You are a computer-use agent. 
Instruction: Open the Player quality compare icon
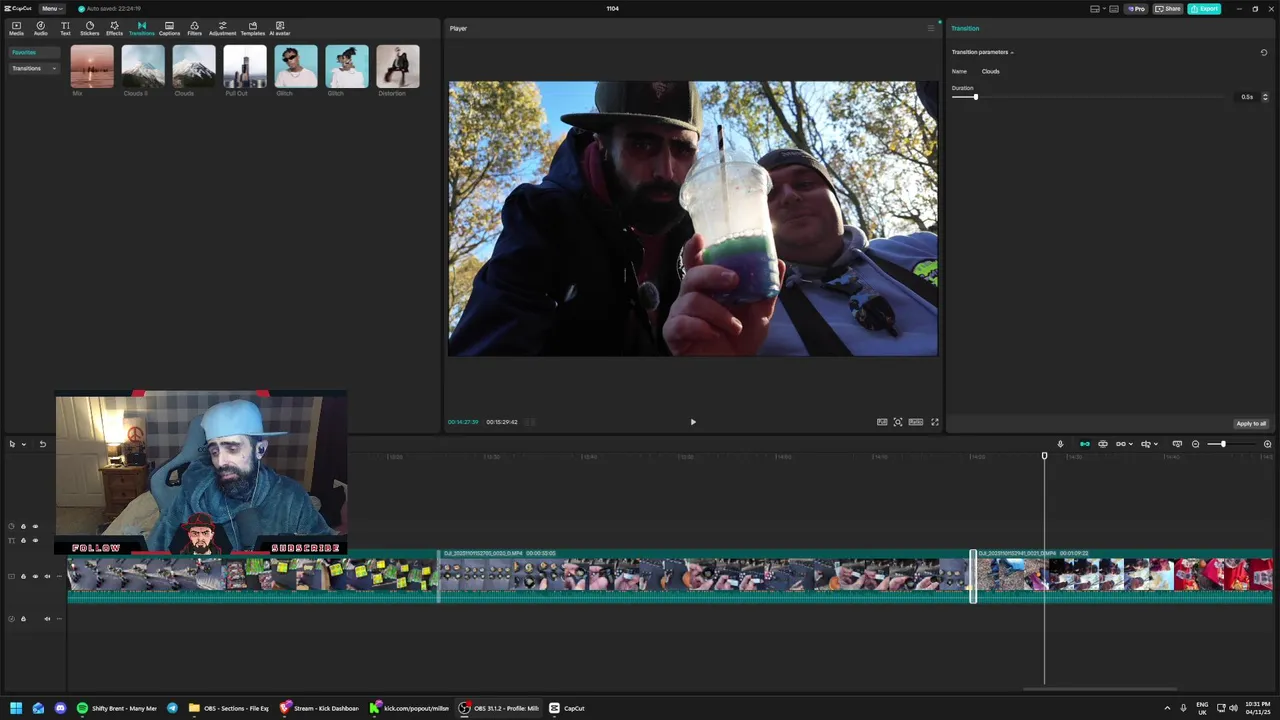882,422
